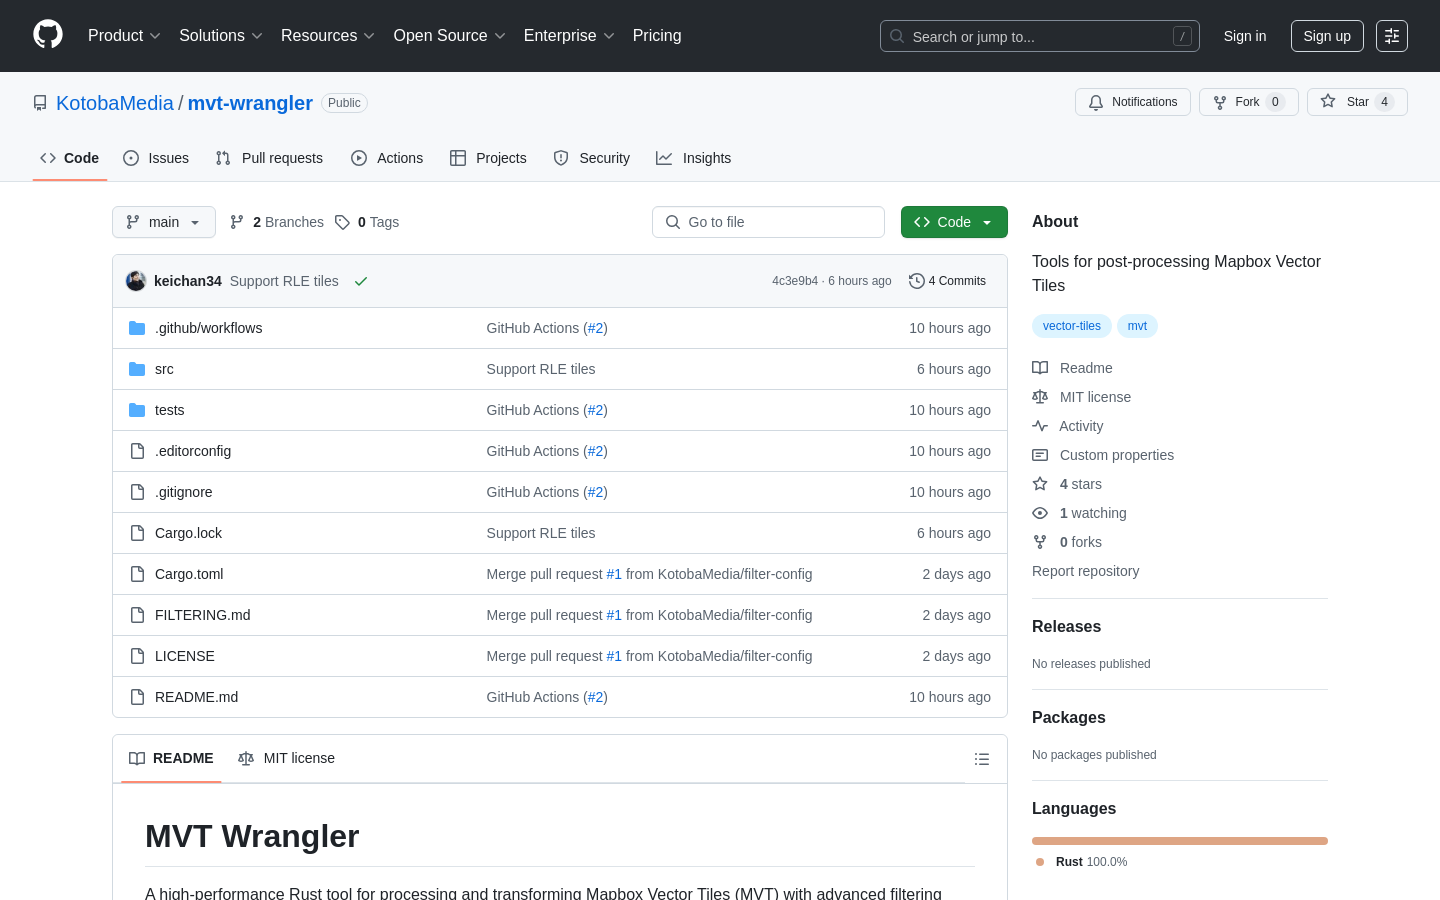Click the fork icon in Fork button
1440x900 pixels.
click(x=1220, y=102)
